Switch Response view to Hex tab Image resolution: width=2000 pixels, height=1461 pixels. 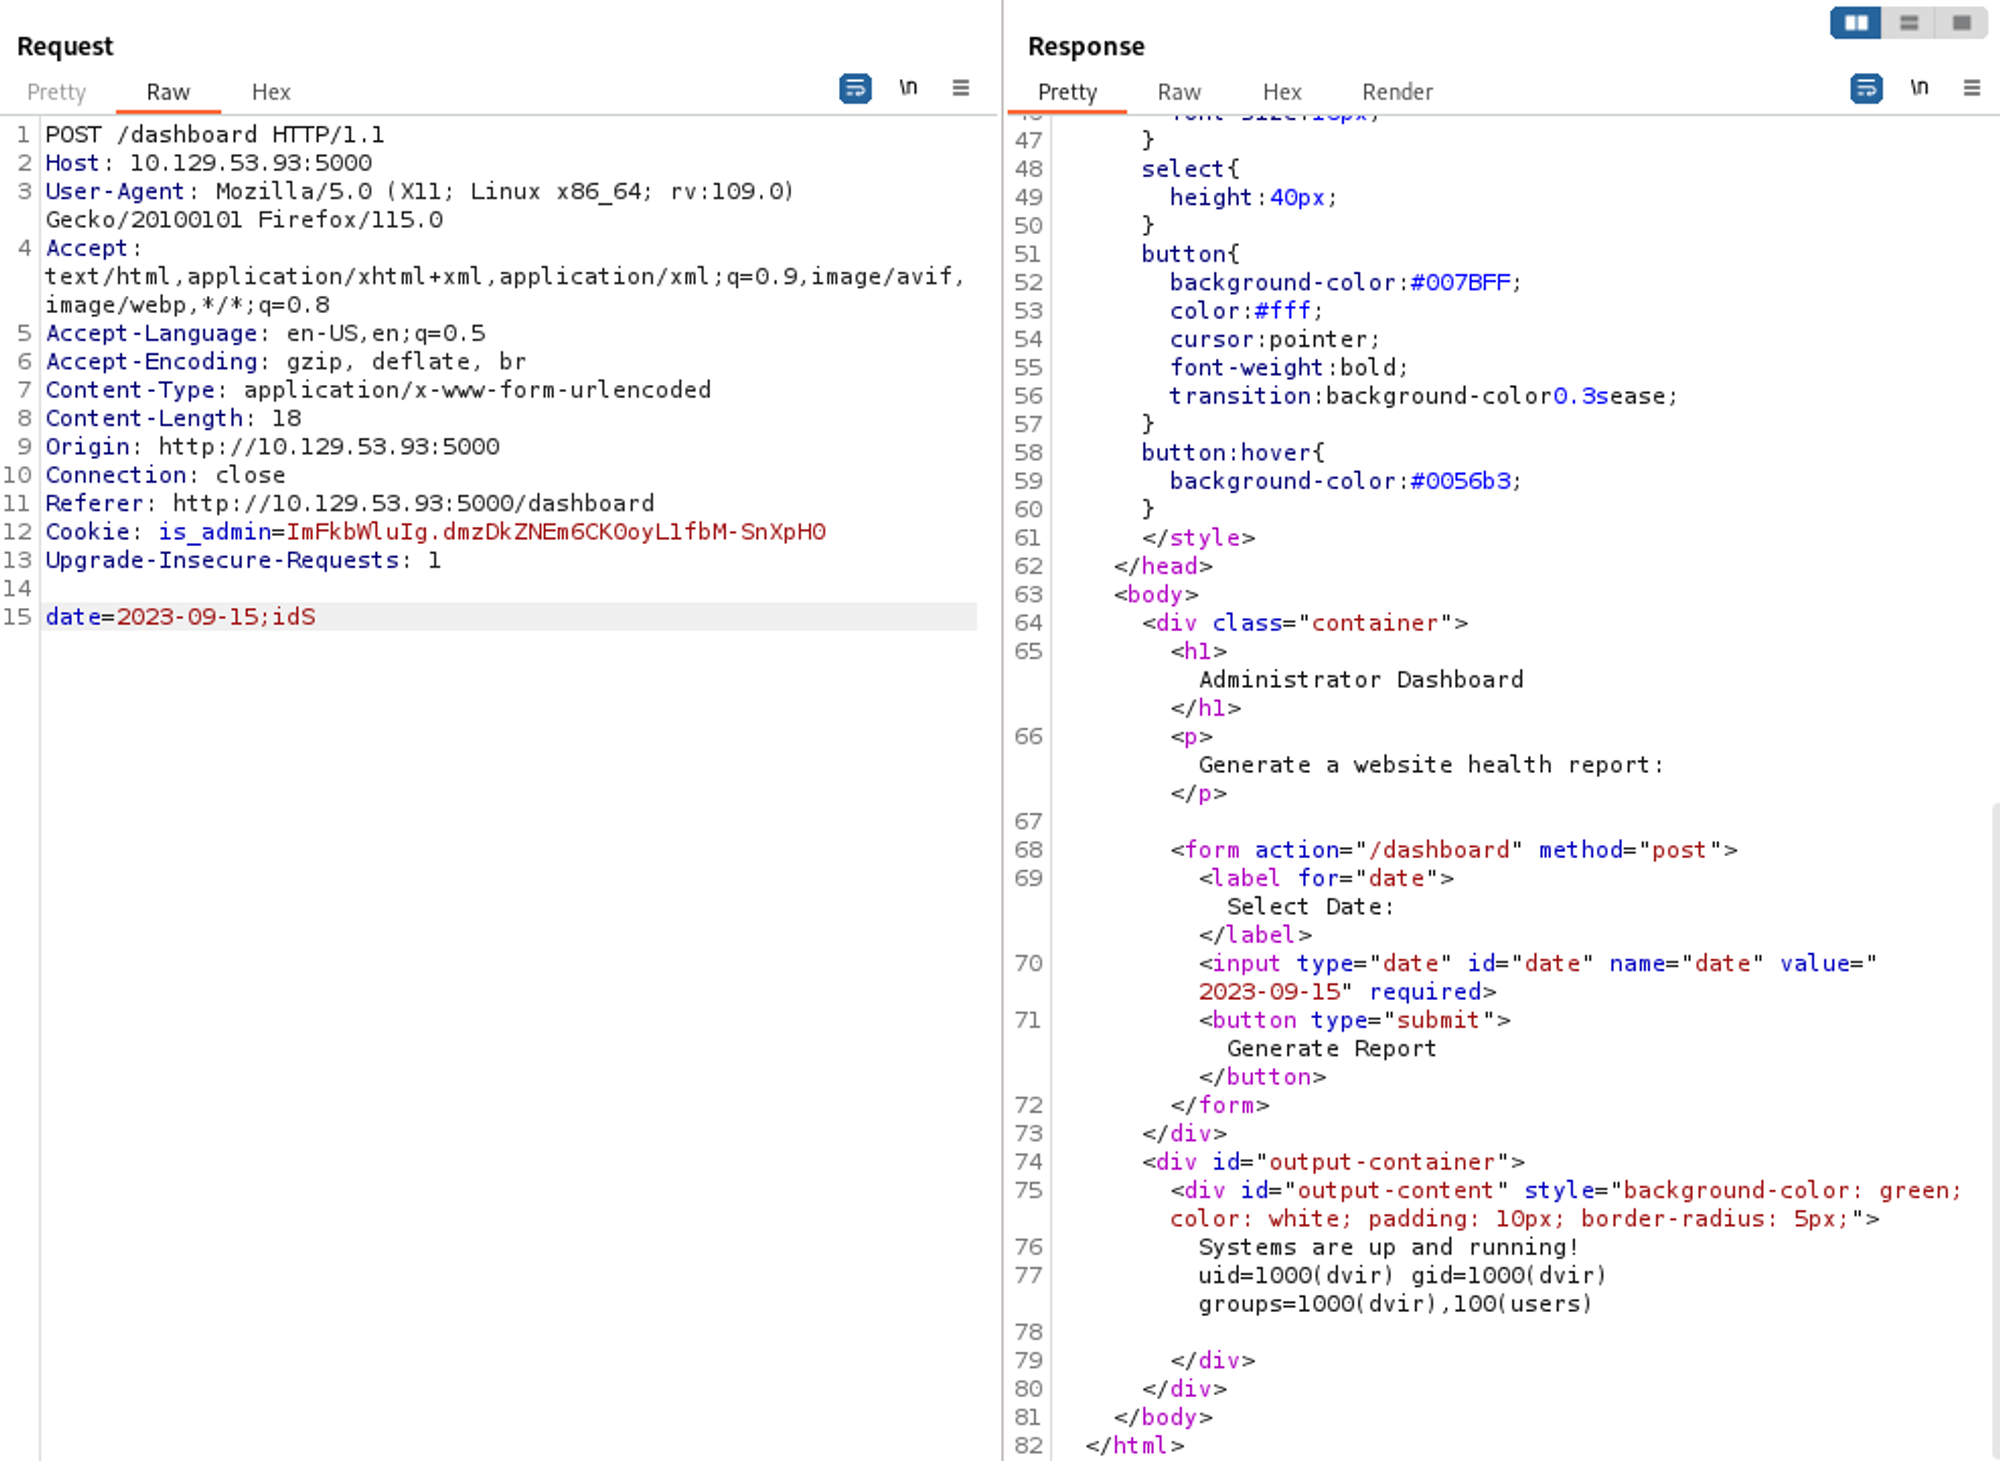coord(1282,92)
